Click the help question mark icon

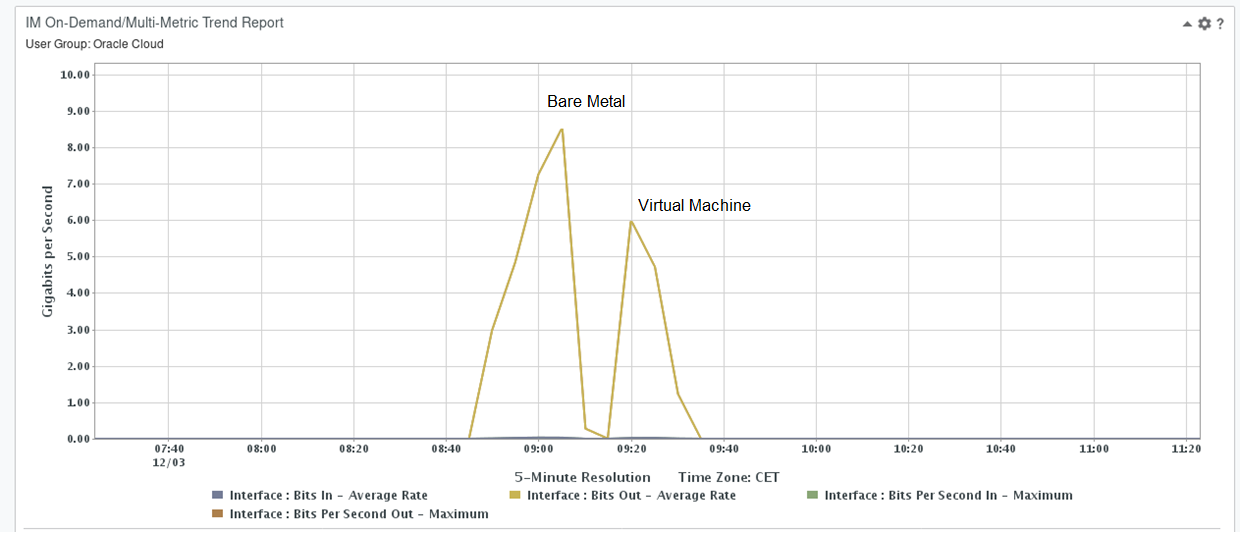[x=1220, y=23]
